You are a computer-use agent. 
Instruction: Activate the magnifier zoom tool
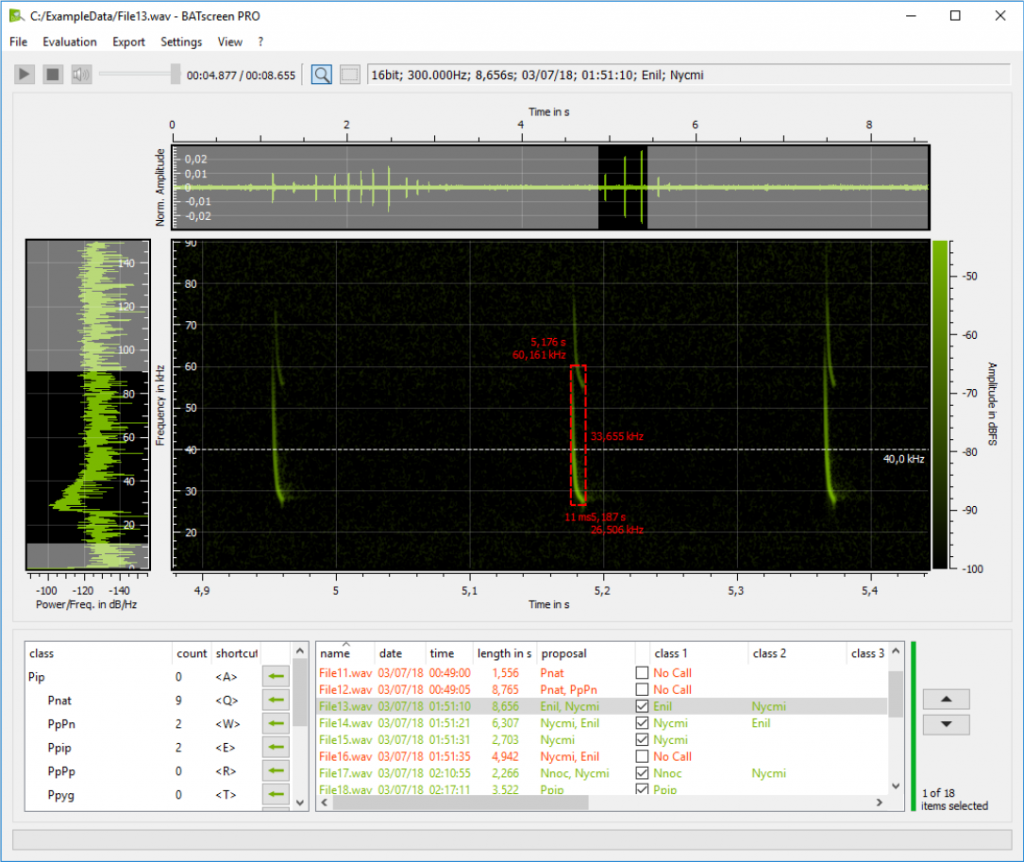click(321, 73)
